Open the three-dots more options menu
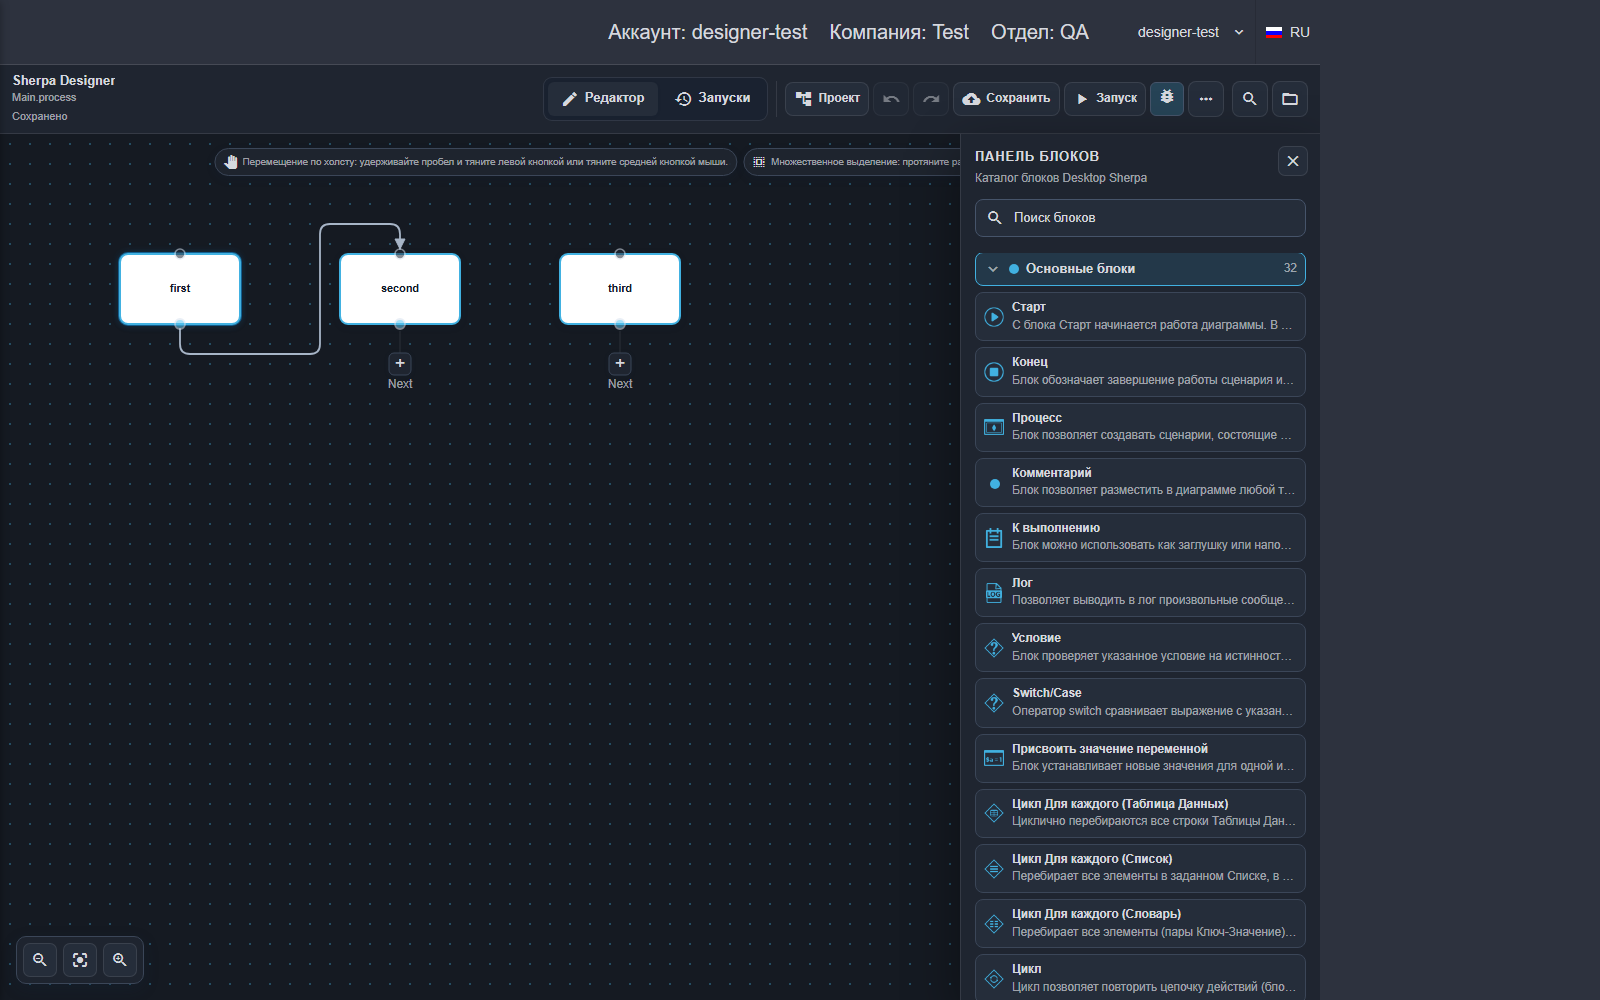 1206,99
